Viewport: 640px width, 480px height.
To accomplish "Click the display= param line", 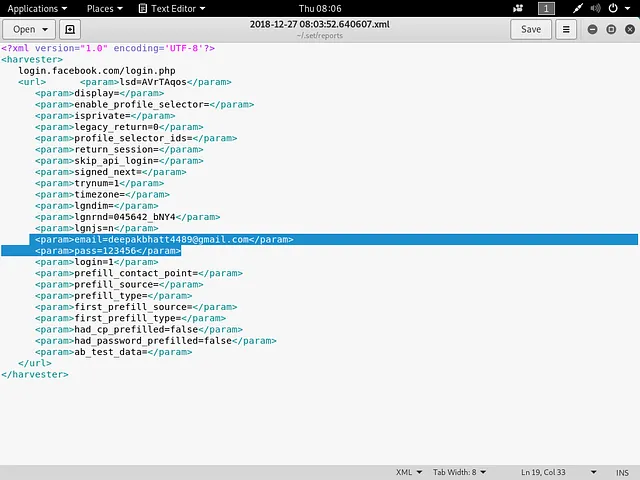I will 100,93.
